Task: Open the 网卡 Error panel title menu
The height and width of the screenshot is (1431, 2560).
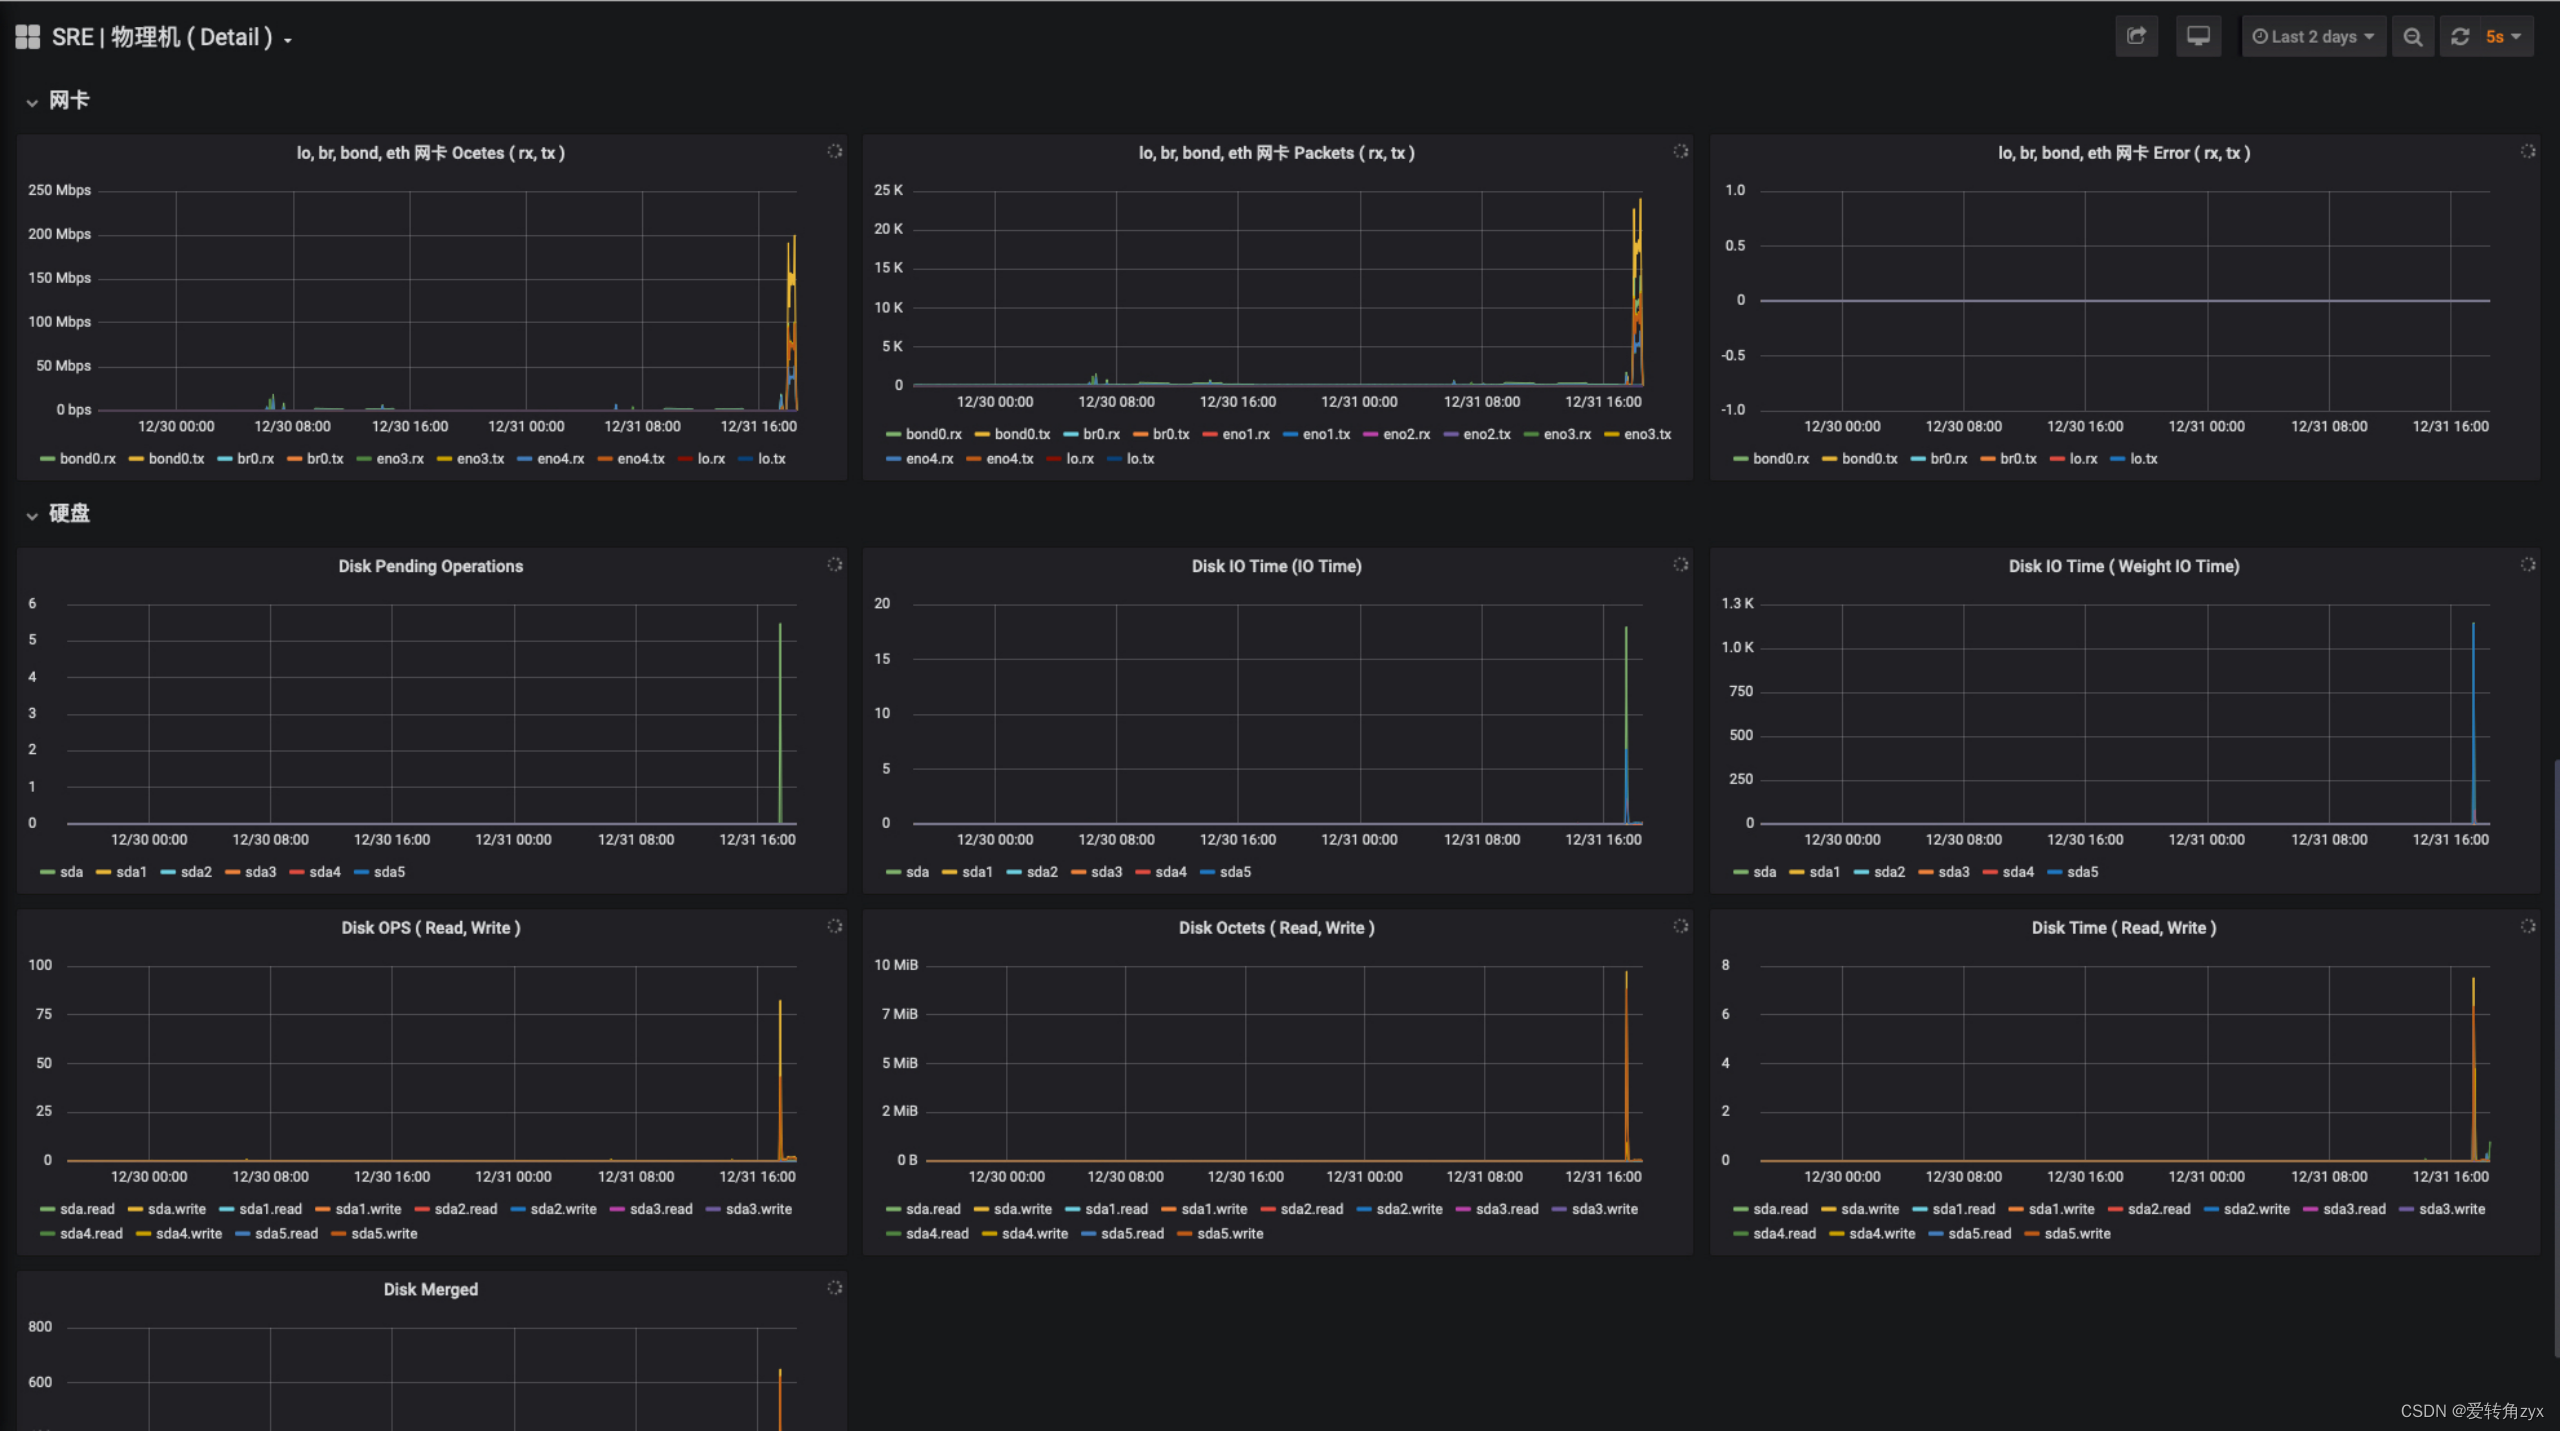Action: point(2124,153)
